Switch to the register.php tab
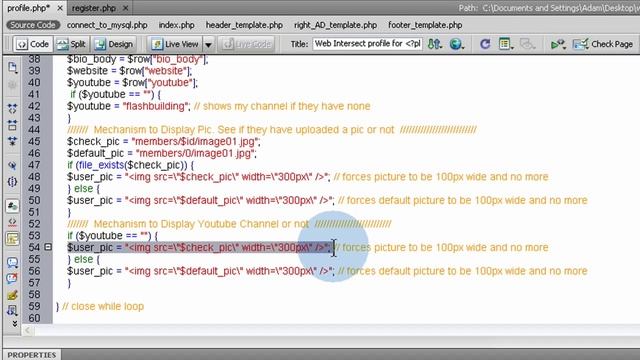640x360 pixels. coord(94,8)
